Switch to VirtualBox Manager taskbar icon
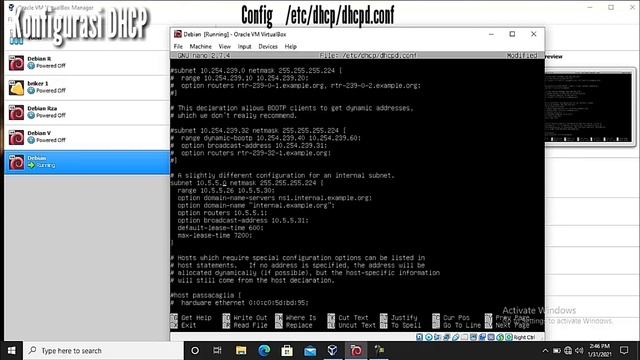Viewport: 640px width, 360px height. coord(333,351)
